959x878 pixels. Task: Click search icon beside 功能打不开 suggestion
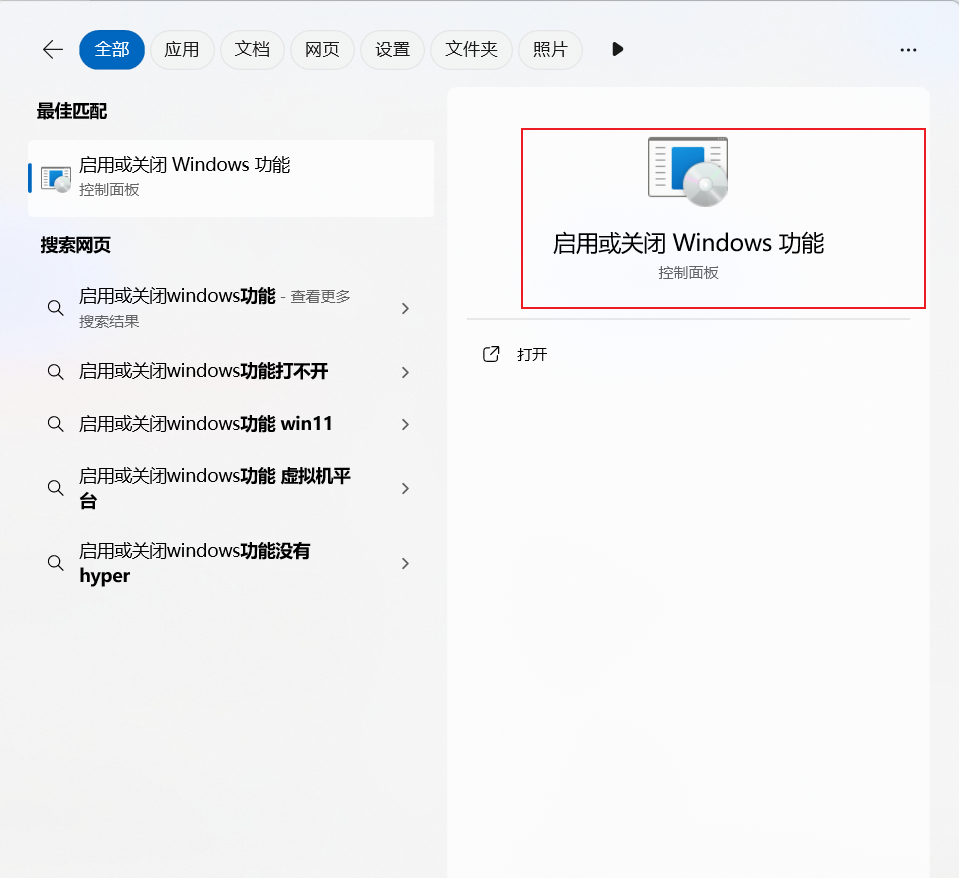[56, 372]
